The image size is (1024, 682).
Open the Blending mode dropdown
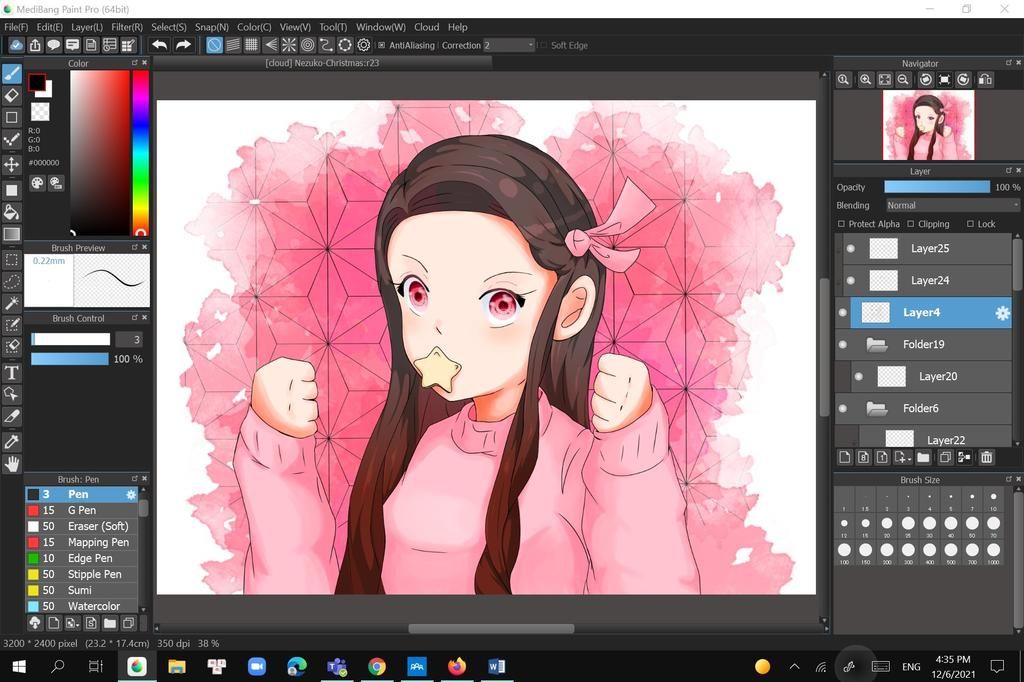[x=952, y=205]
